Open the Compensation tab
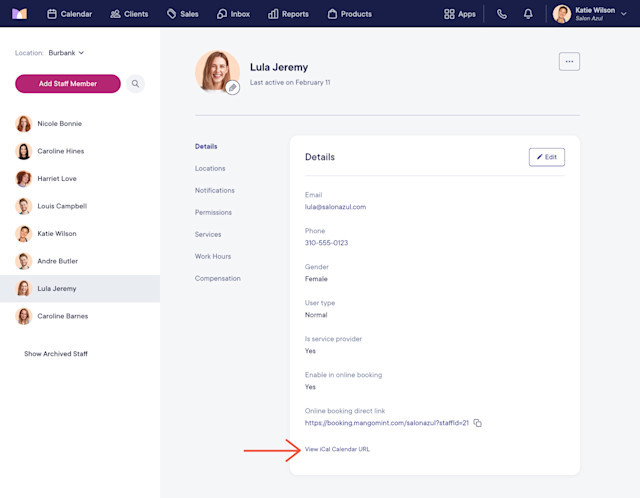 (218, 278)
